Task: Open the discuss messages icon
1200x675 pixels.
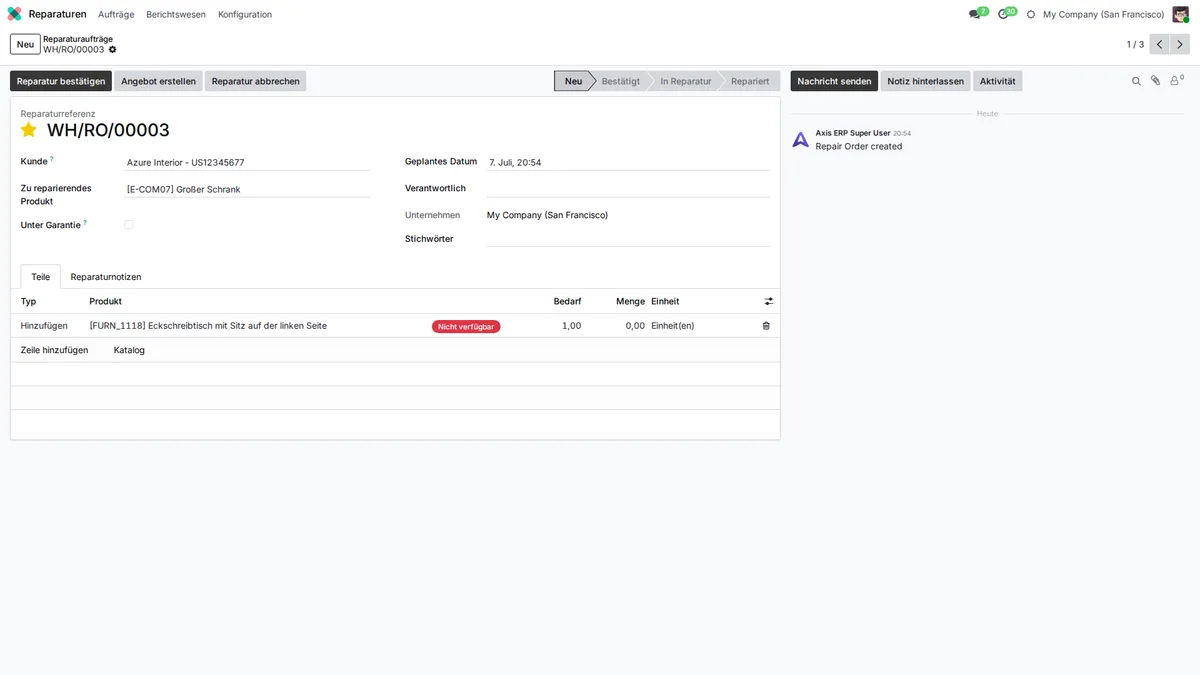Action: point(975,14)
